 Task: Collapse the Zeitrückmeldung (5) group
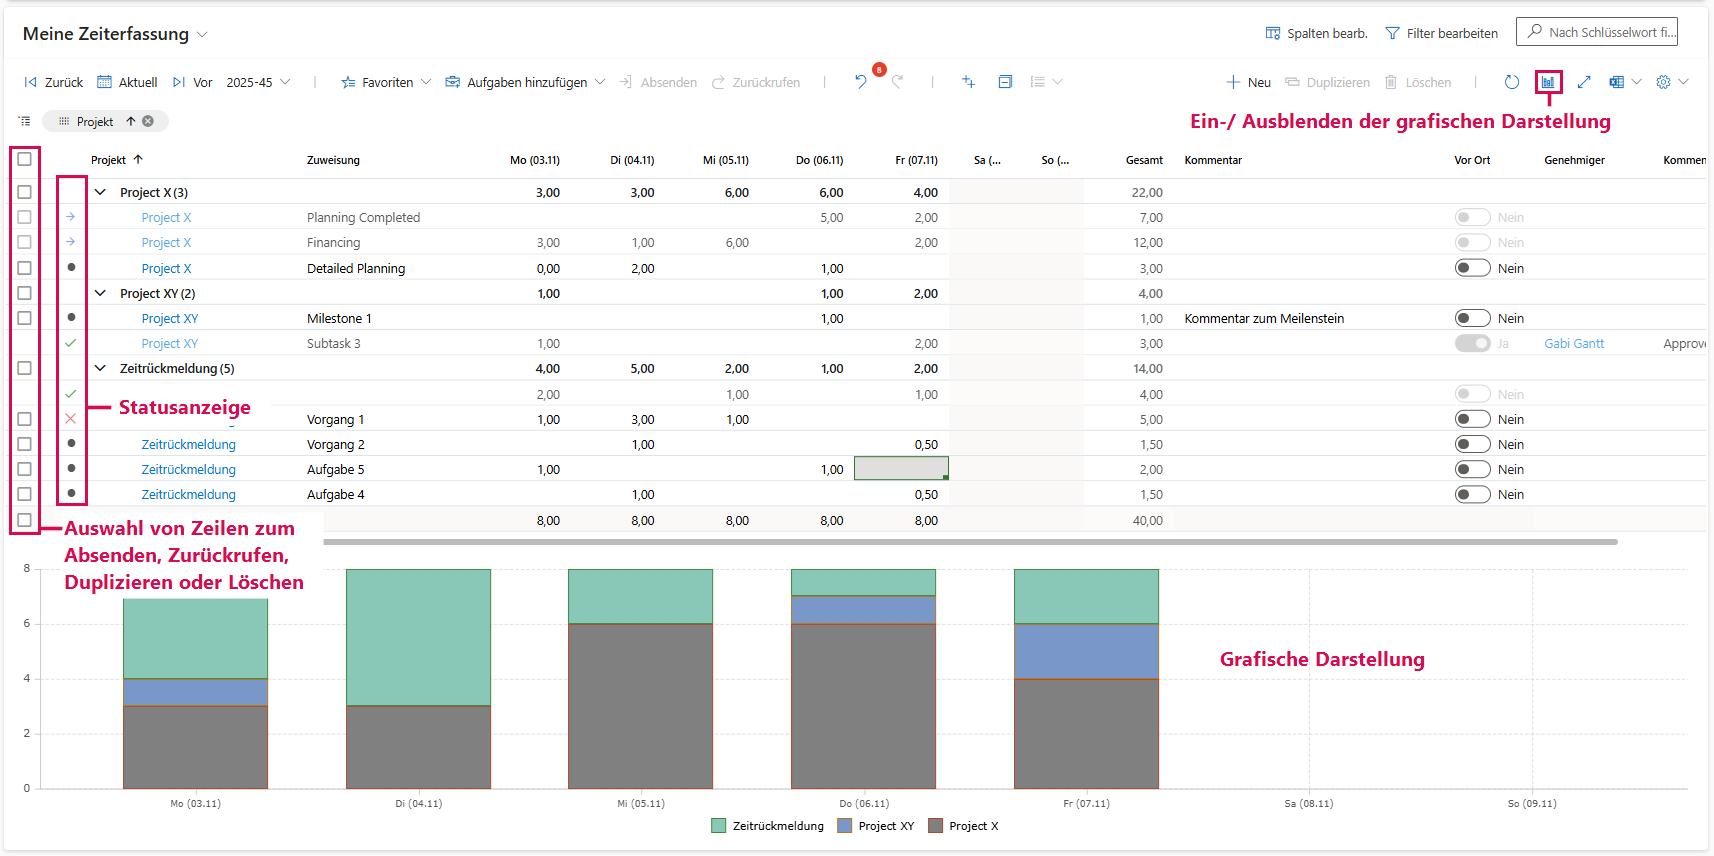[100, 368]
